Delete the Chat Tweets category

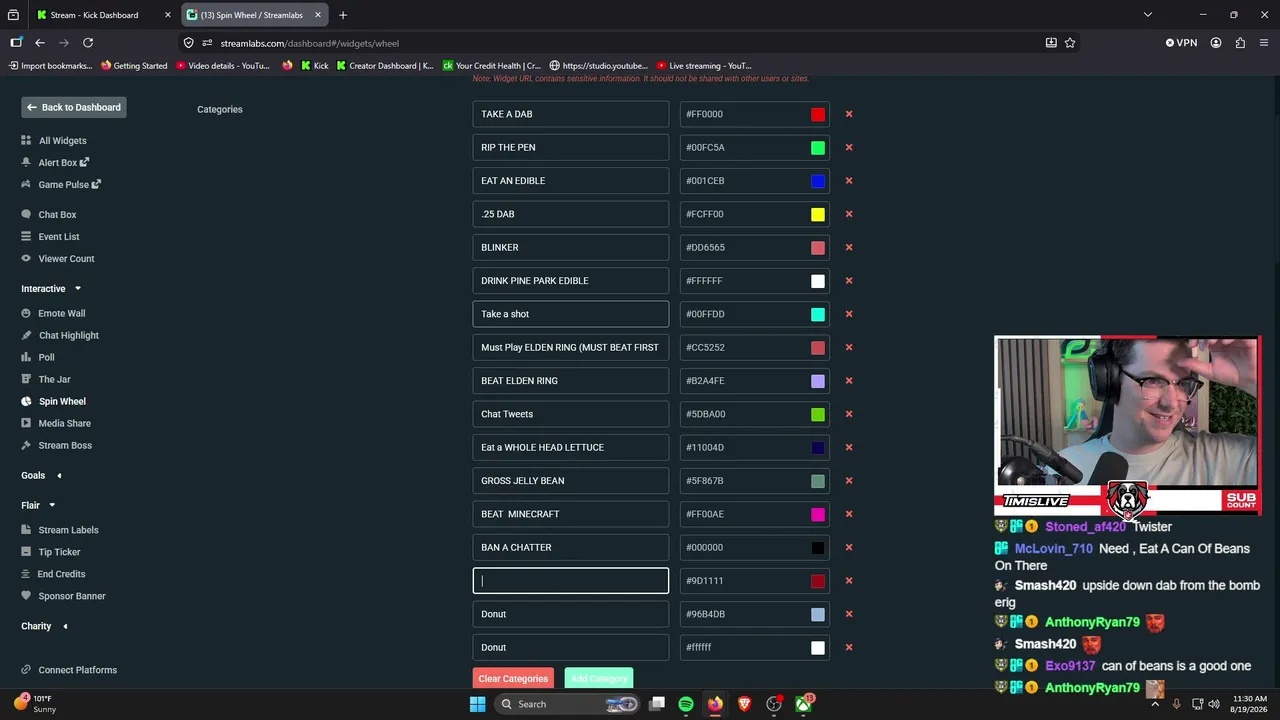click(x=849, y=414)
